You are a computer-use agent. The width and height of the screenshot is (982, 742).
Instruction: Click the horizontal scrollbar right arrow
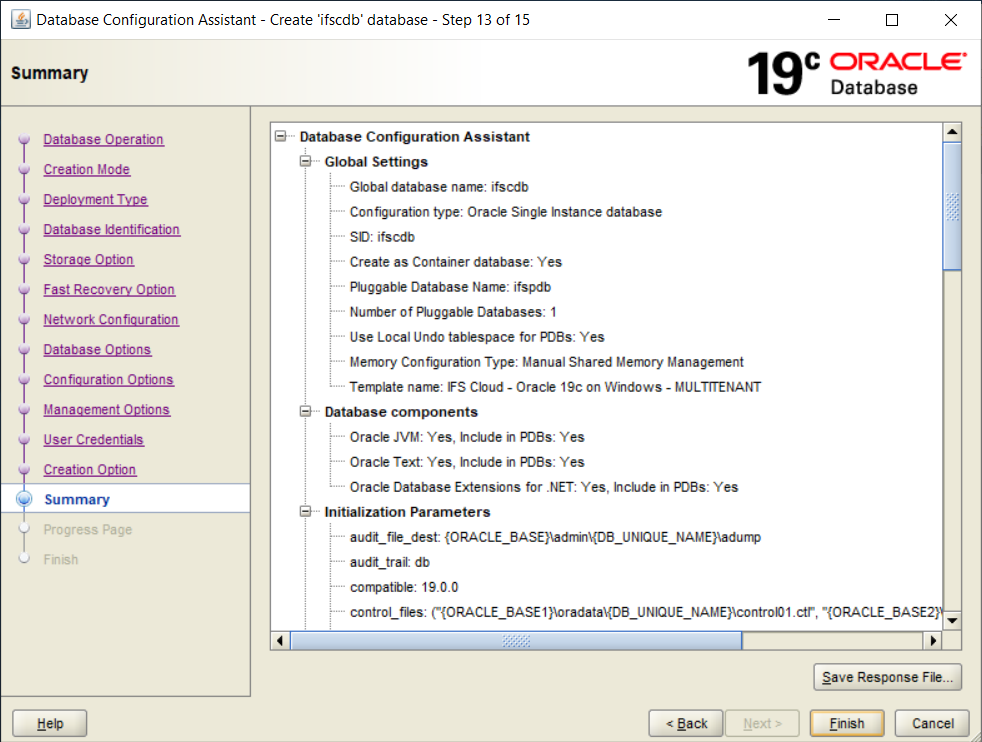pos(933,641)
